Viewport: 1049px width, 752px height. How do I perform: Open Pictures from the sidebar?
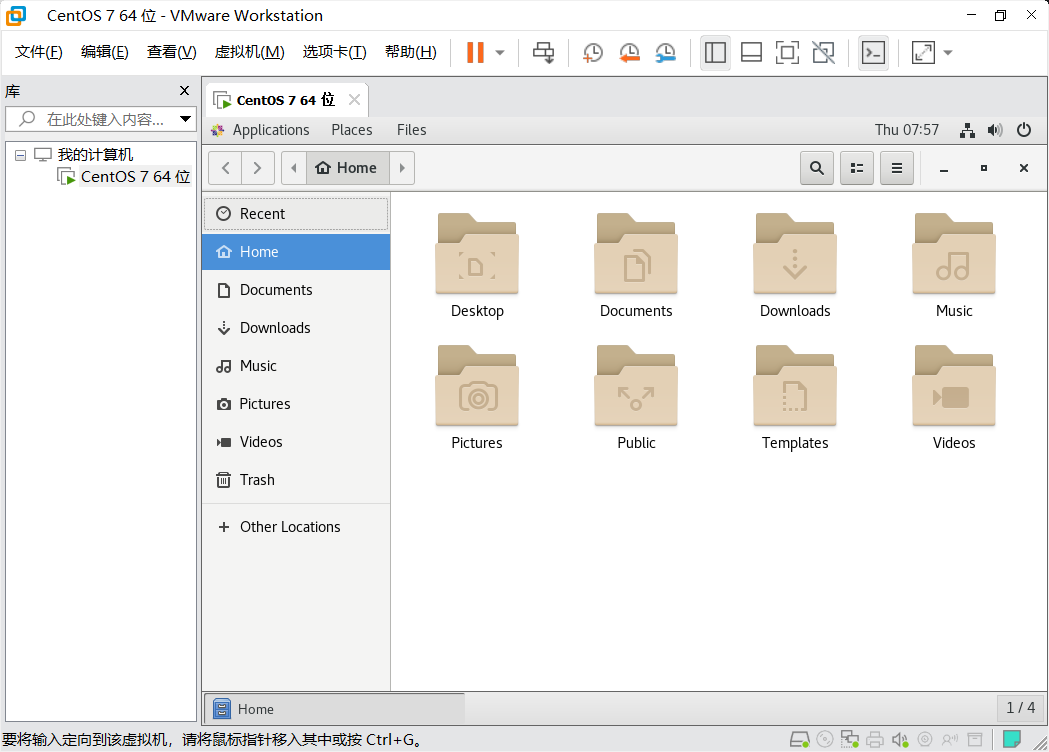[296, 404]
